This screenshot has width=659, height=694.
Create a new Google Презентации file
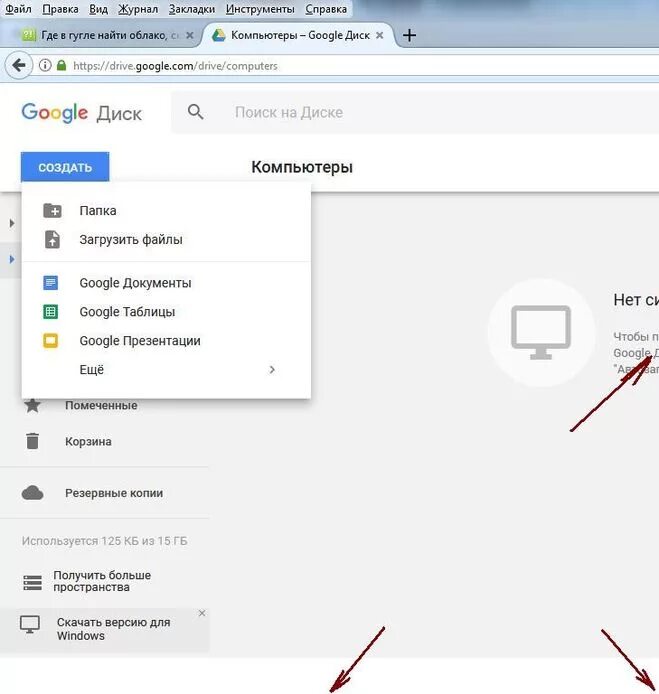point(166,341)
